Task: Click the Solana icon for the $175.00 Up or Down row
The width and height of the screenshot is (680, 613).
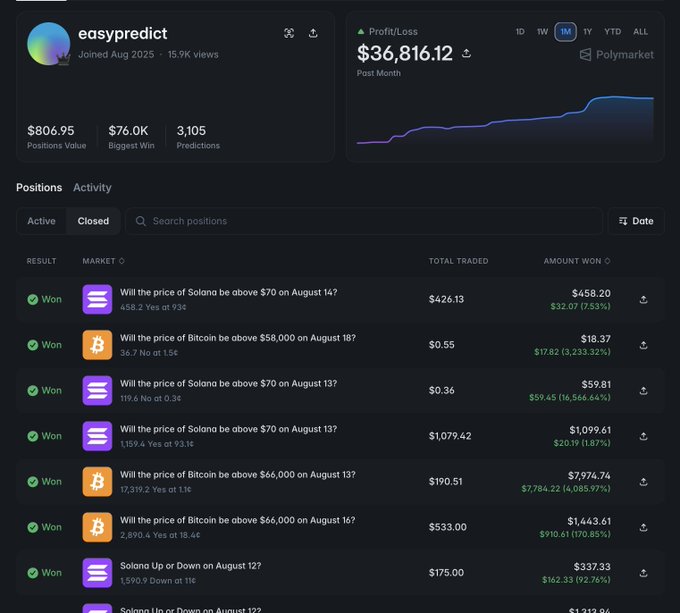Action: [97, 572]
